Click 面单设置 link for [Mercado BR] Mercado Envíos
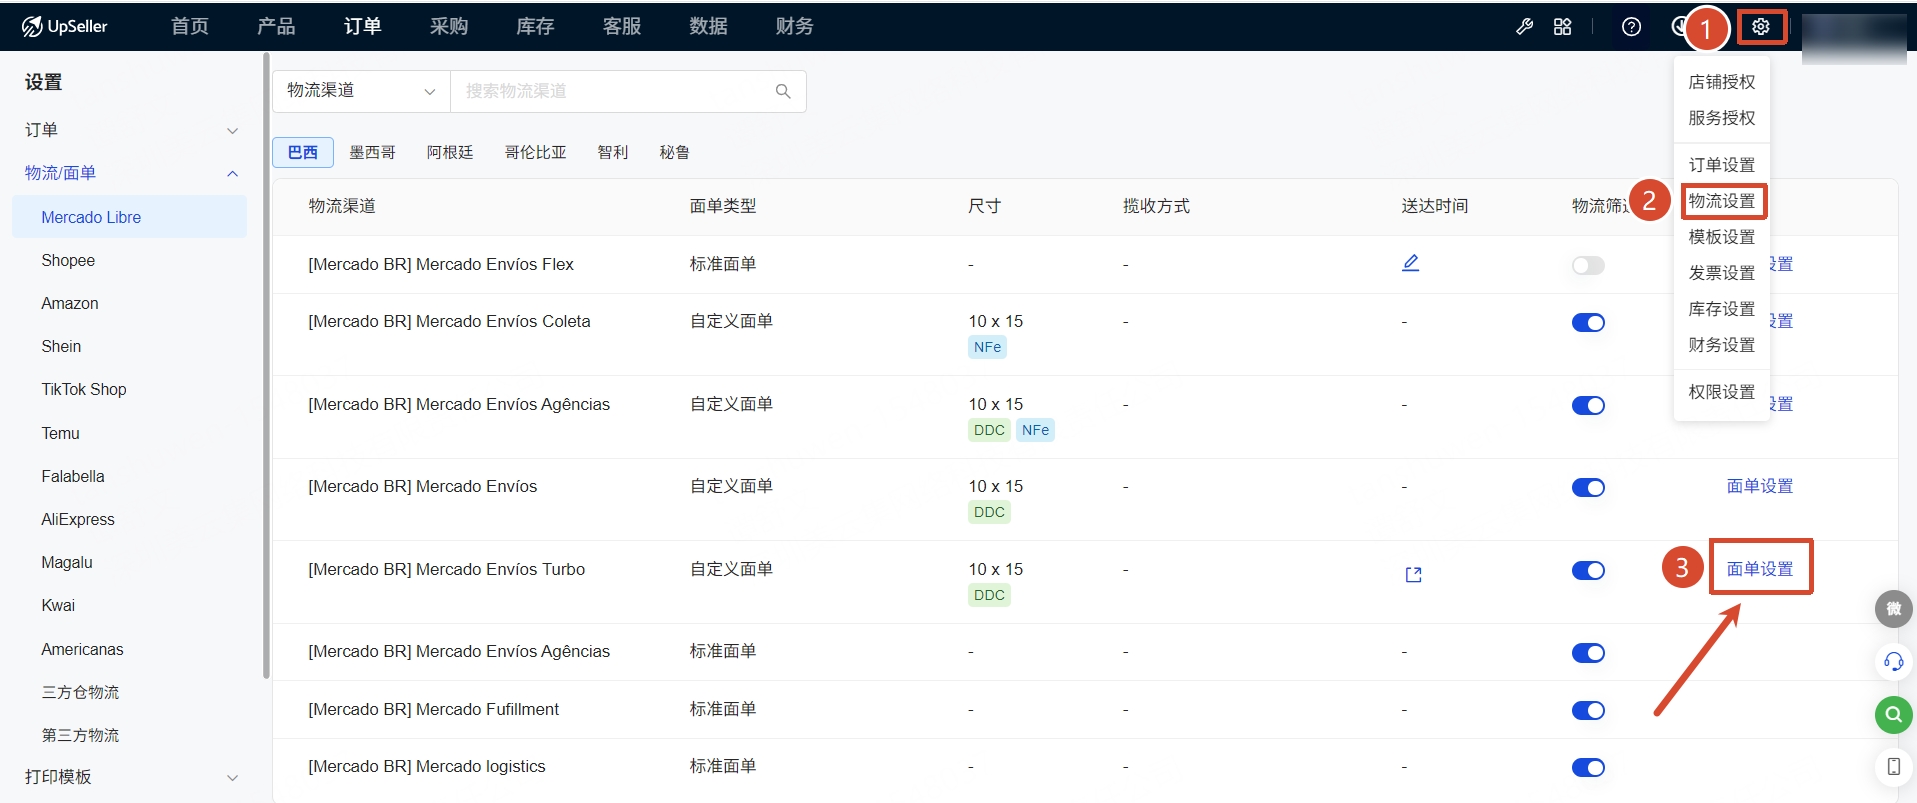 (x=1760, y=486)
